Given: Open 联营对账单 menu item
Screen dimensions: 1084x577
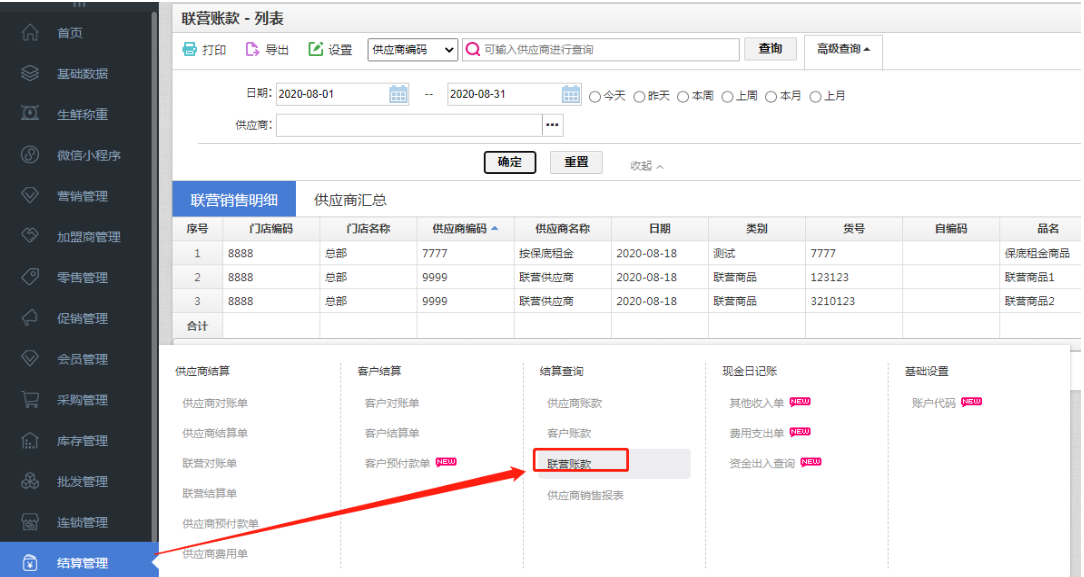Looking at the screenshot, I should tap(209, 463).
